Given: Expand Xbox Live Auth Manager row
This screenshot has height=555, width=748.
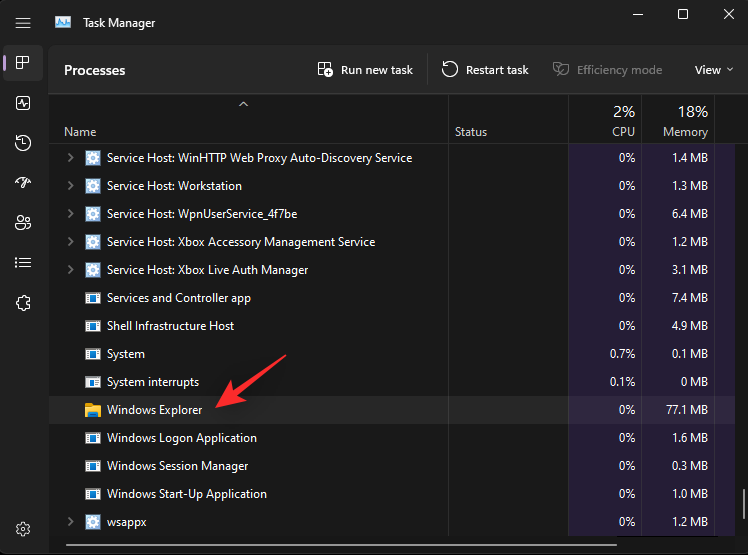Looking at the screenshot, I should coord(71,270).
